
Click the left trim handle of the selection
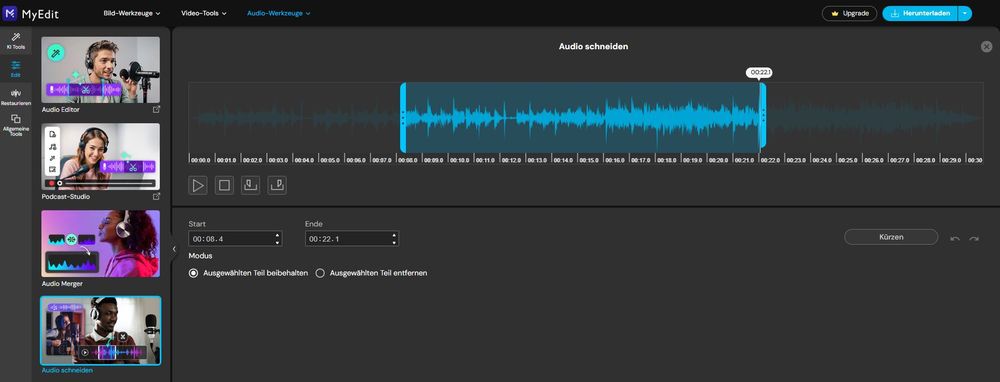[x=403, y=117]
